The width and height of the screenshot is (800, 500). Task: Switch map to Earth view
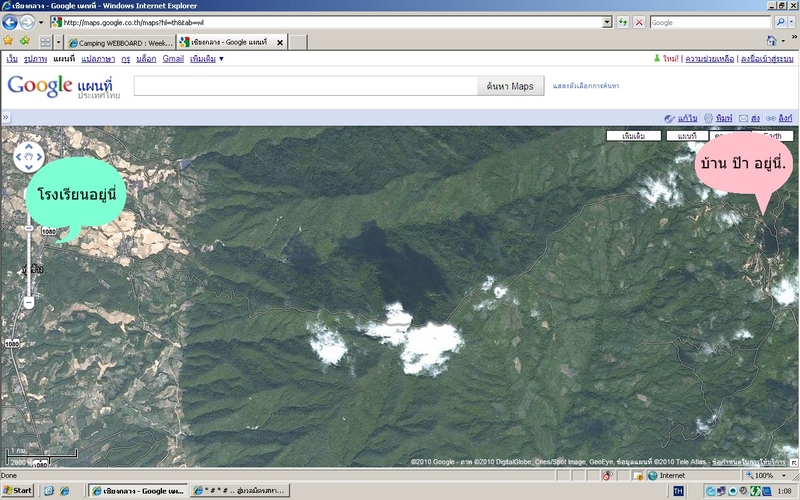tap(771, 135)
